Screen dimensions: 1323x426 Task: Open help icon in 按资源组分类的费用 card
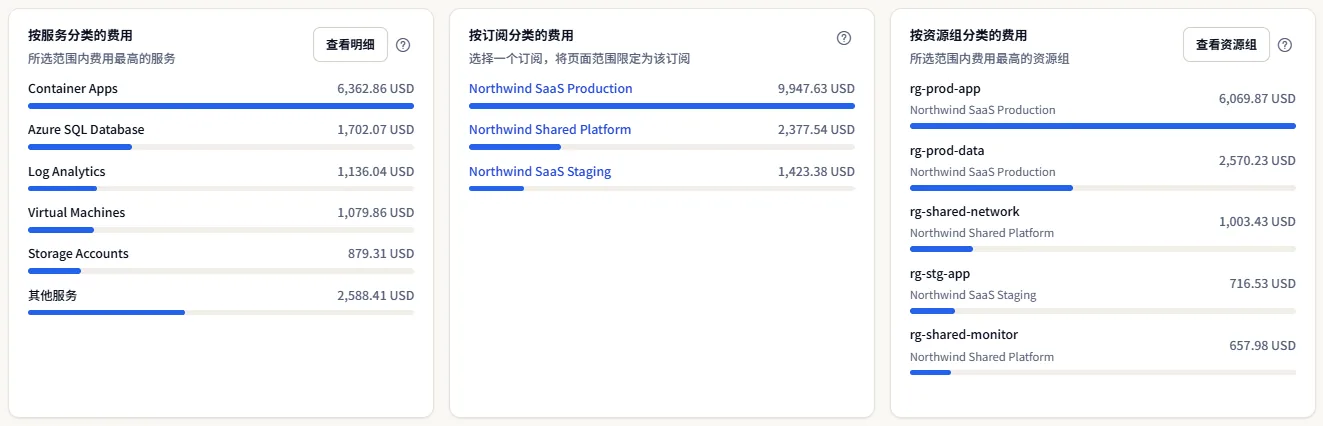pyautogui.click(x=1285, y=45)
